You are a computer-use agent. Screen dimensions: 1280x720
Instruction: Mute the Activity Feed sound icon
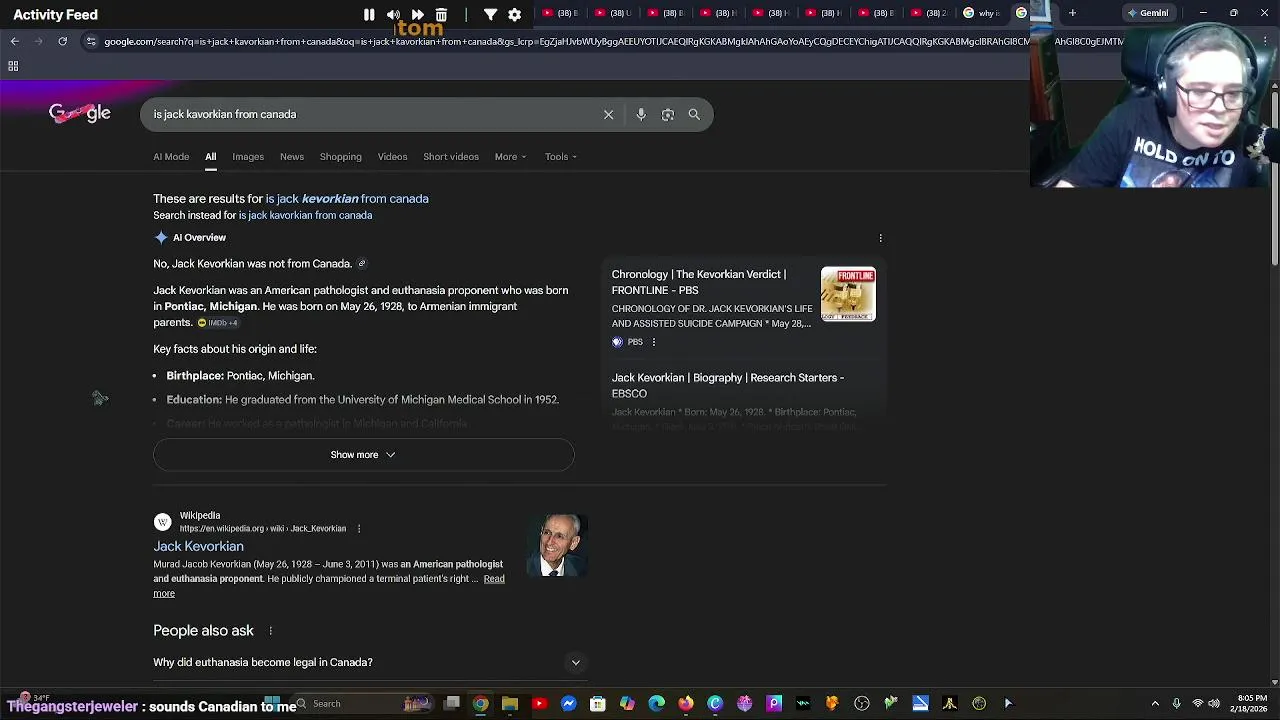click(x=393, y=15)
